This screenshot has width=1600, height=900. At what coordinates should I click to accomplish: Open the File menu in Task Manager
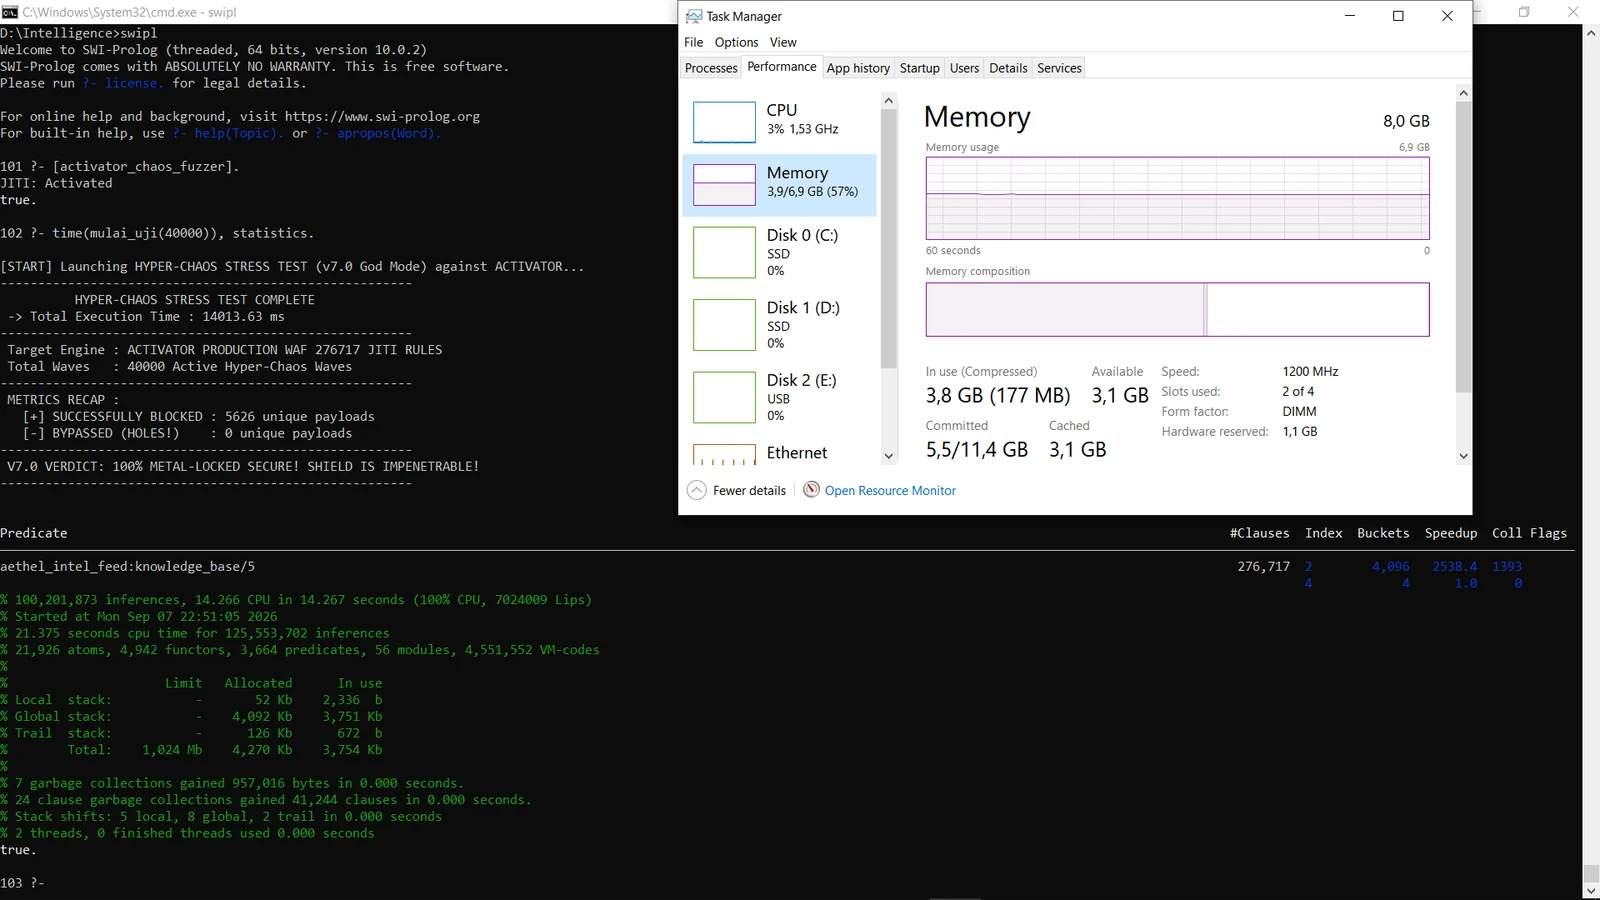[x=694, y=42]
